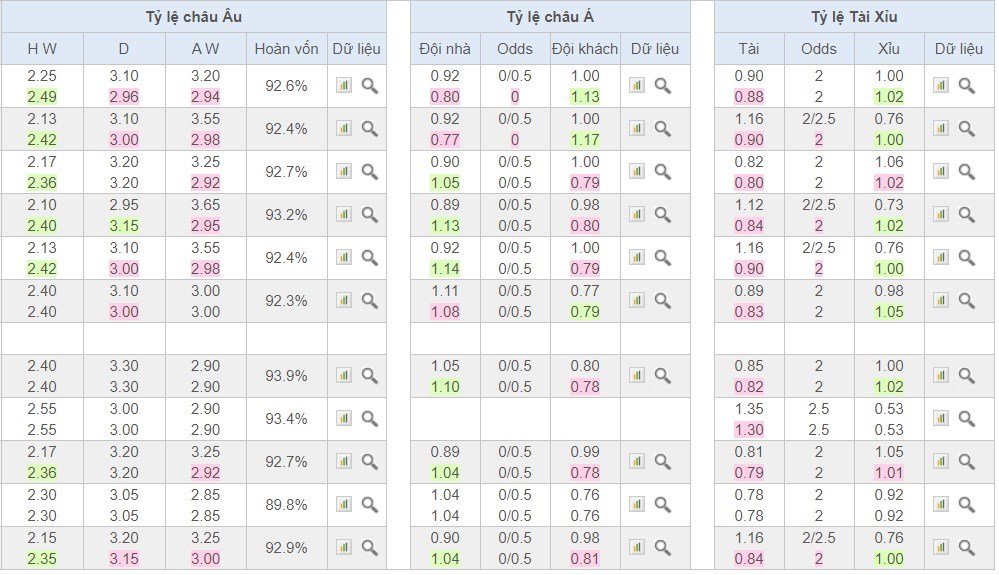Click the green highlighted 2.49 odds cell
This screenshot has height=575, width=999.
[42, 97]
